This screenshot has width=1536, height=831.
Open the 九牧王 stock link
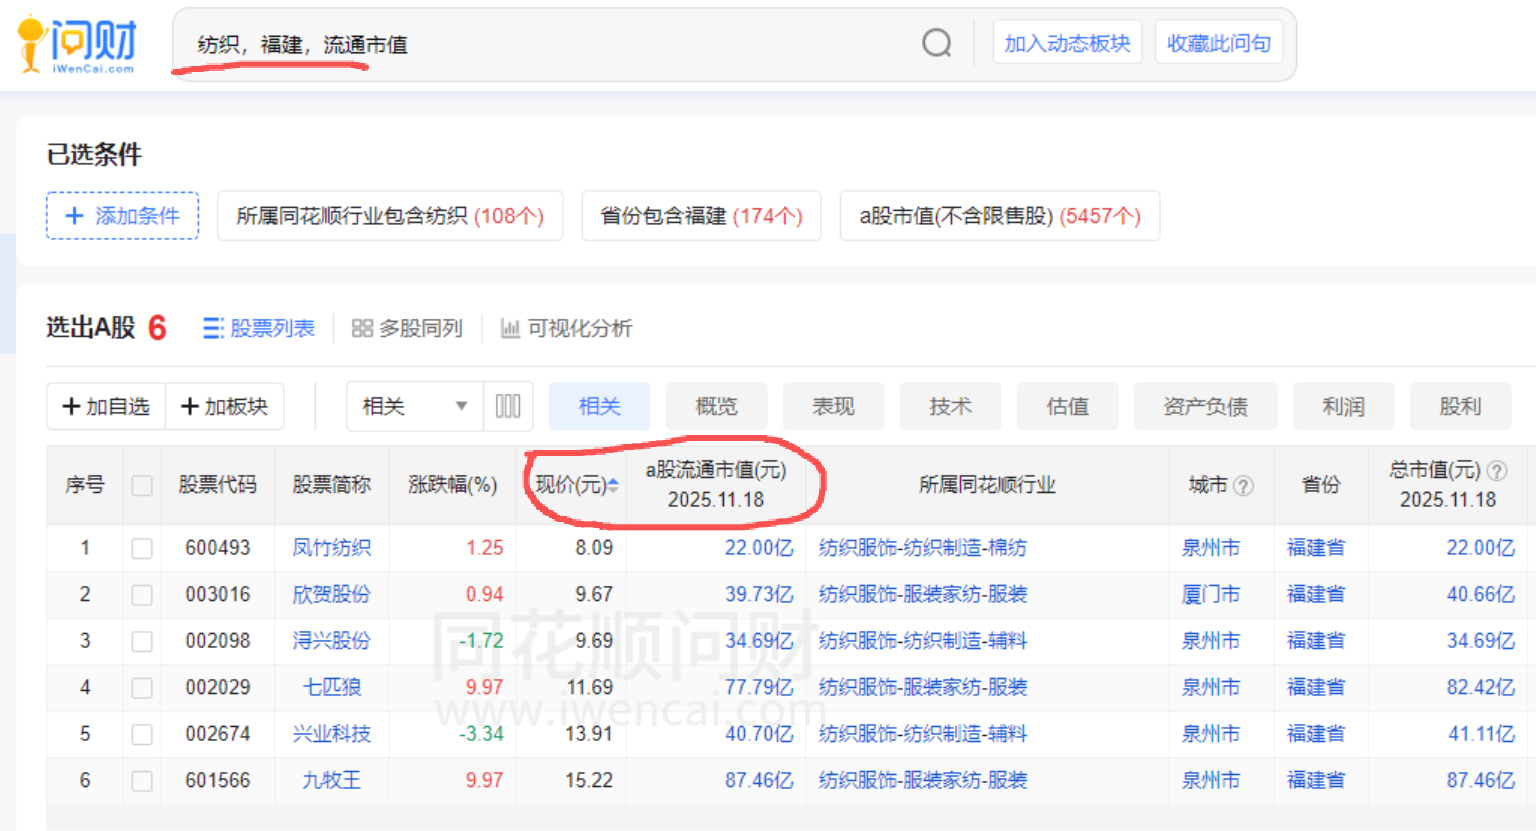[331, 781]
